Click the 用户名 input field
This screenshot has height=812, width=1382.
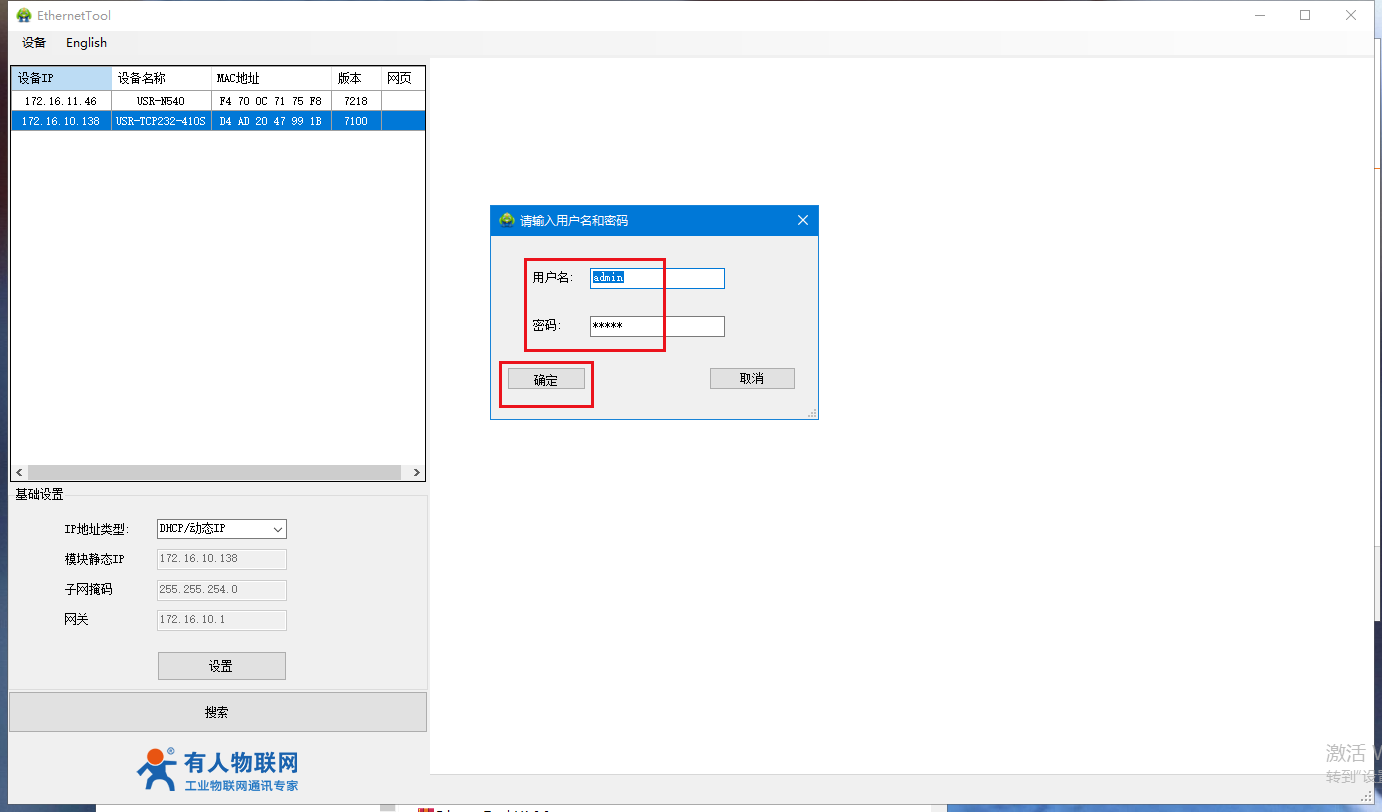coord(657,278)
